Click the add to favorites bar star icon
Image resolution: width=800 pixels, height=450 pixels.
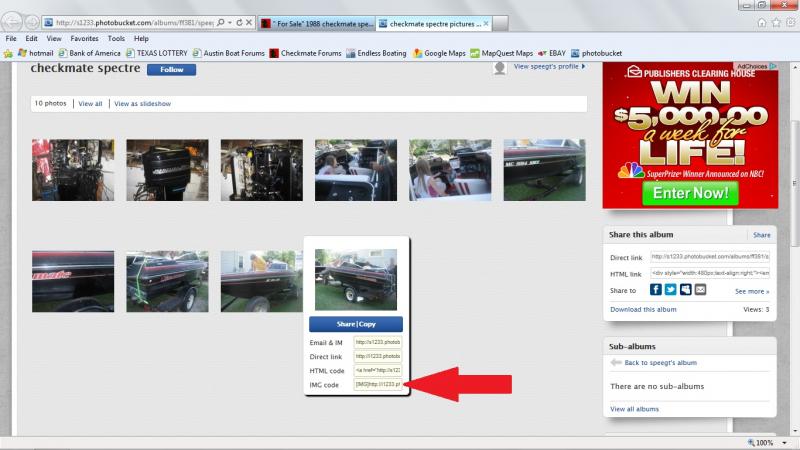pos(8,53)
